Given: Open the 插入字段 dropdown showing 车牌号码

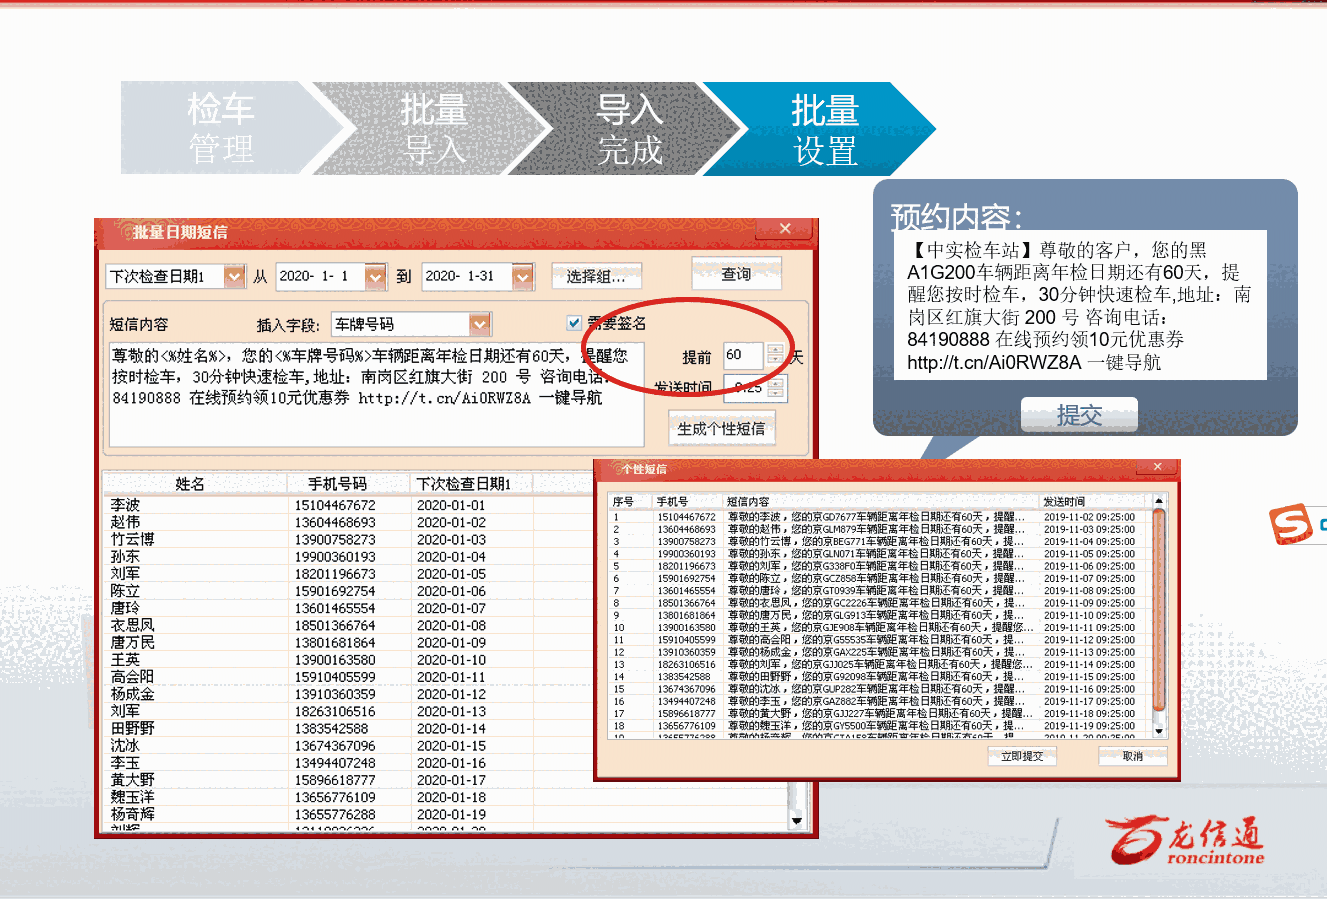Looking at the screenshot, I should pos(480,324).
